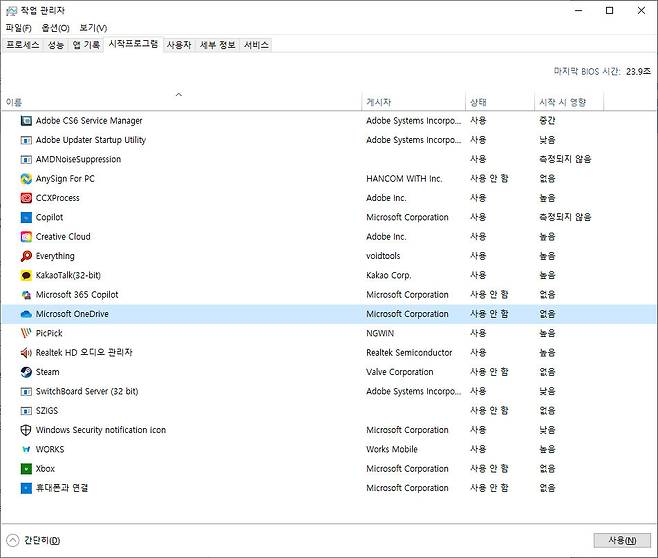
Task: Click the Copilot icon in the list
Action: point(26,217)
